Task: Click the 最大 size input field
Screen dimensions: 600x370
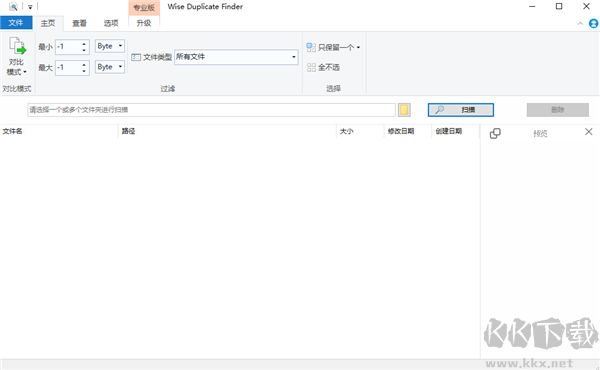Action: coord(68,68)
